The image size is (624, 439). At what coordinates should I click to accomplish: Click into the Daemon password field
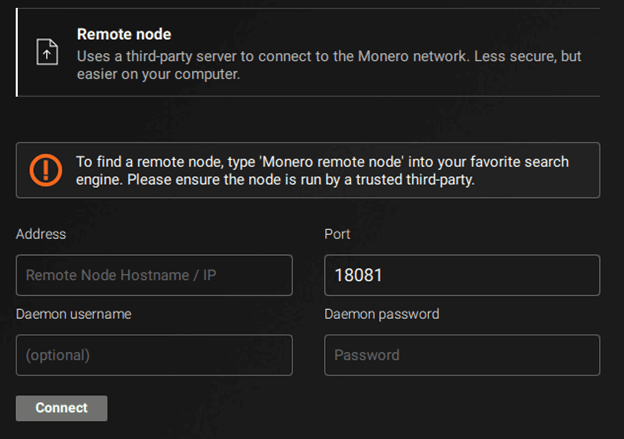click(x=462, y=355)
